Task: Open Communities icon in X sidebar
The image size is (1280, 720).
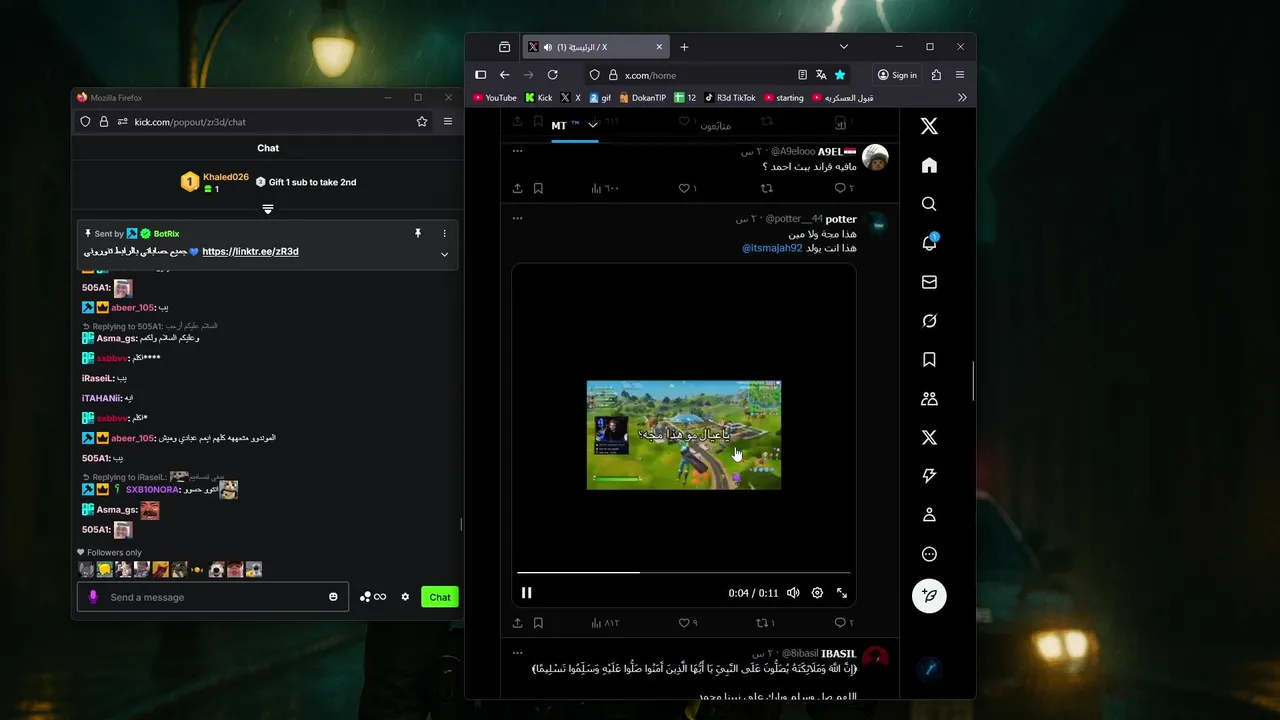Action: coord(929,399)
